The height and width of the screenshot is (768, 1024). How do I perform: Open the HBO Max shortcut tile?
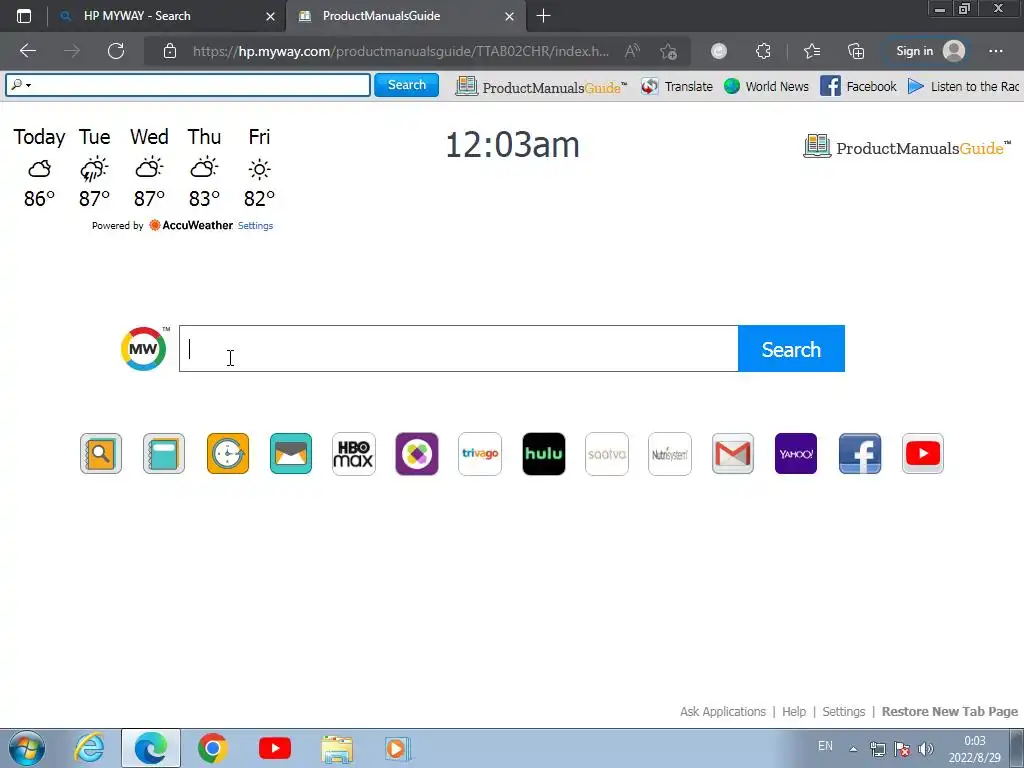coord(354,453)
